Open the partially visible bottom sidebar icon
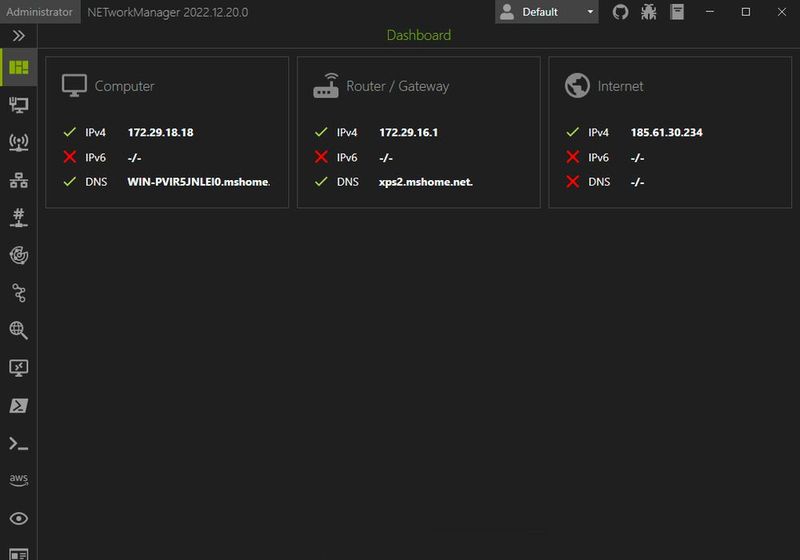 click(19, 554)
